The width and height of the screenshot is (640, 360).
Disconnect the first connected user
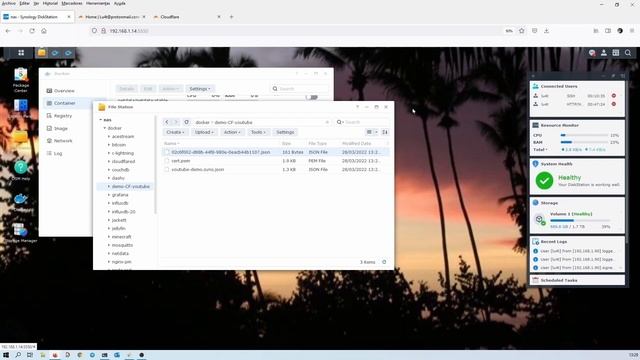(613, 96)
